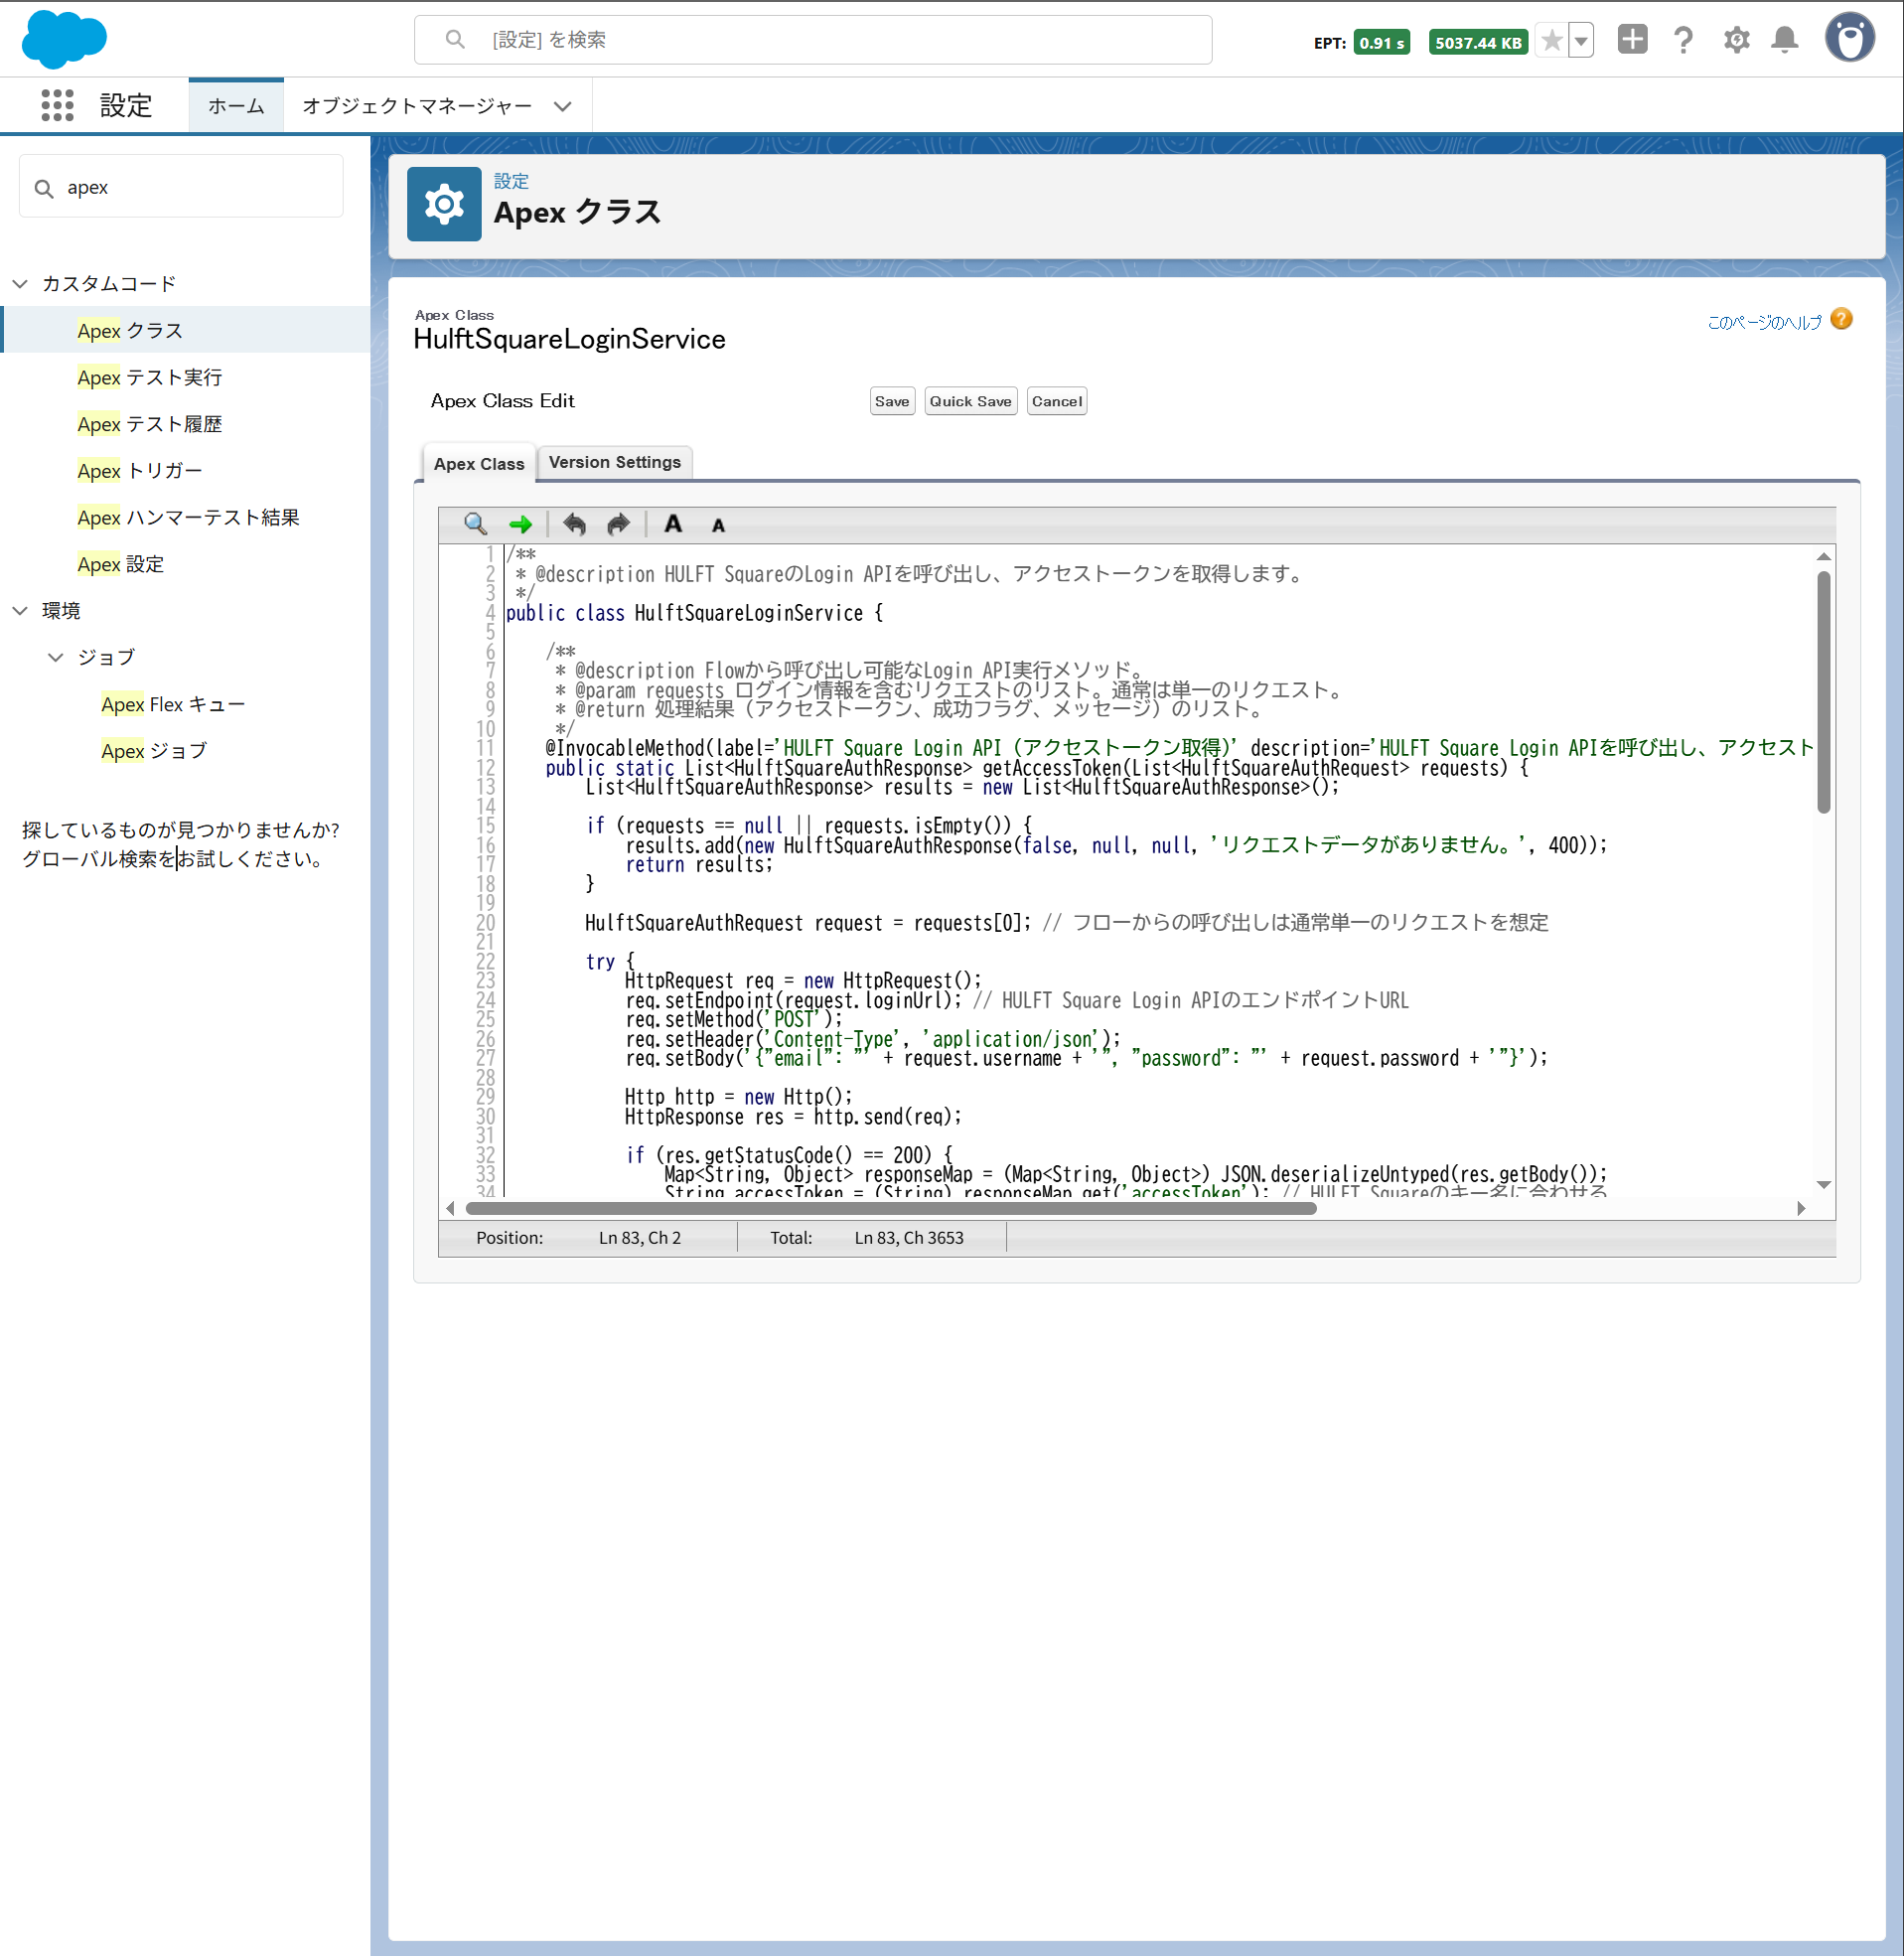Viewport: 1904px width, 1956px height.
Task: Click the Salesforce cloud logo
Action: pos(64,40)
